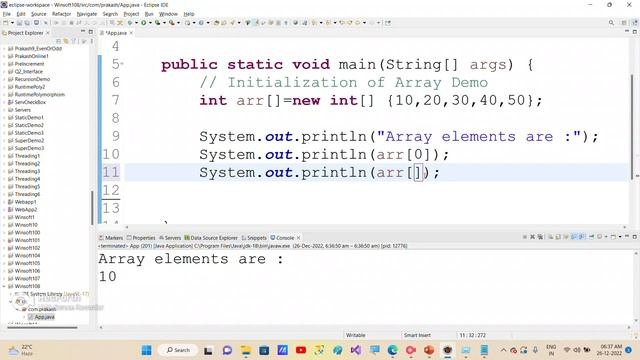This screenshot has width=640, height=360.
Task: Minimize the Console panel
Action: [627, 236]
